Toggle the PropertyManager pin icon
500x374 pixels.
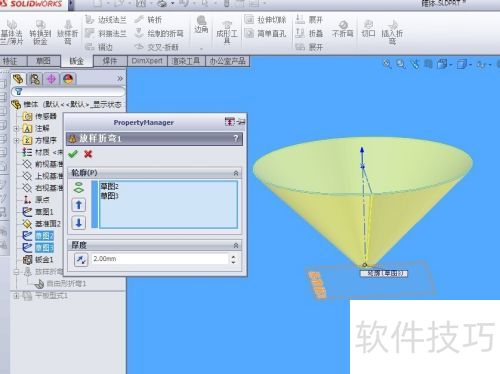point(241,122)
